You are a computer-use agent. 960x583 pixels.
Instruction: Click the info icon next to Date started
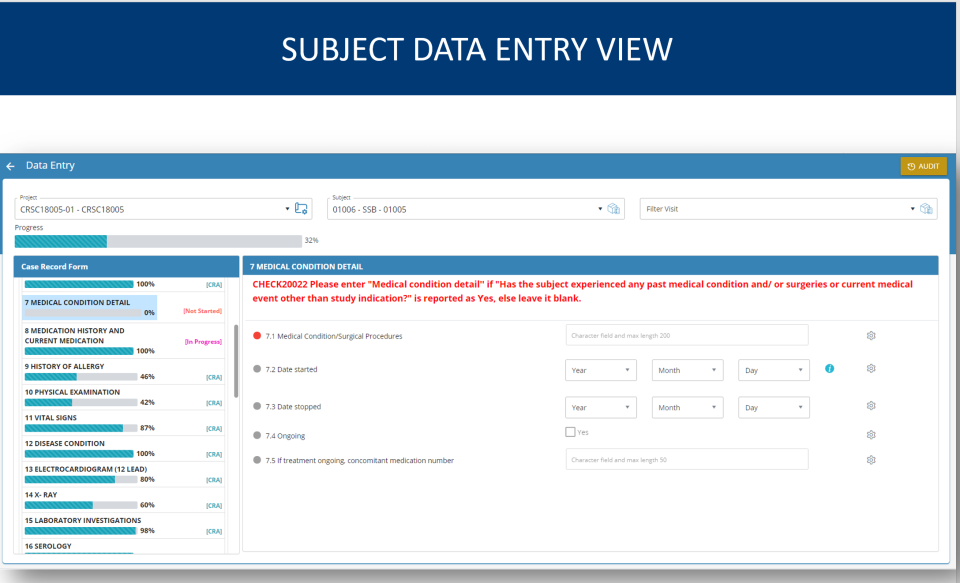[x=829, y=368]
